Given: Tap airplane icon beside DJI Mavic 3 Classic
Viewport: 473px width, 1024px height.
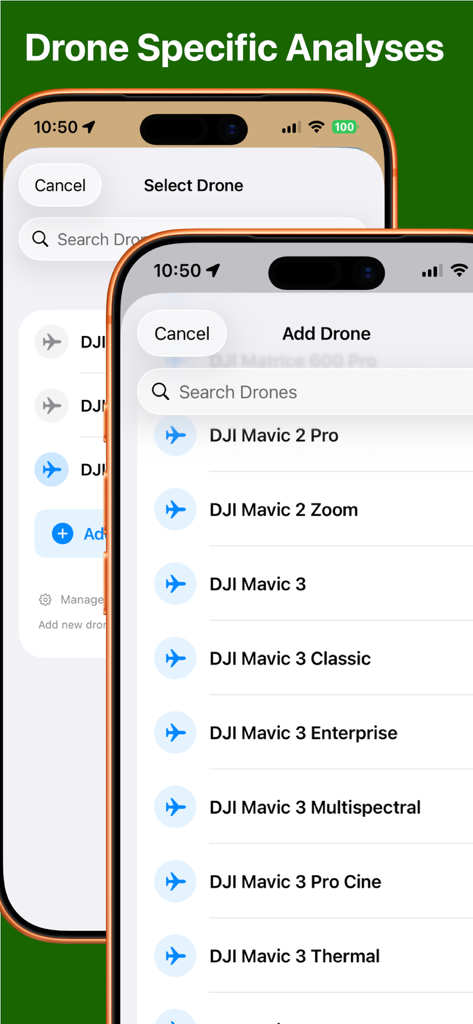Looking at the screenshot, I should pos(175,658).
